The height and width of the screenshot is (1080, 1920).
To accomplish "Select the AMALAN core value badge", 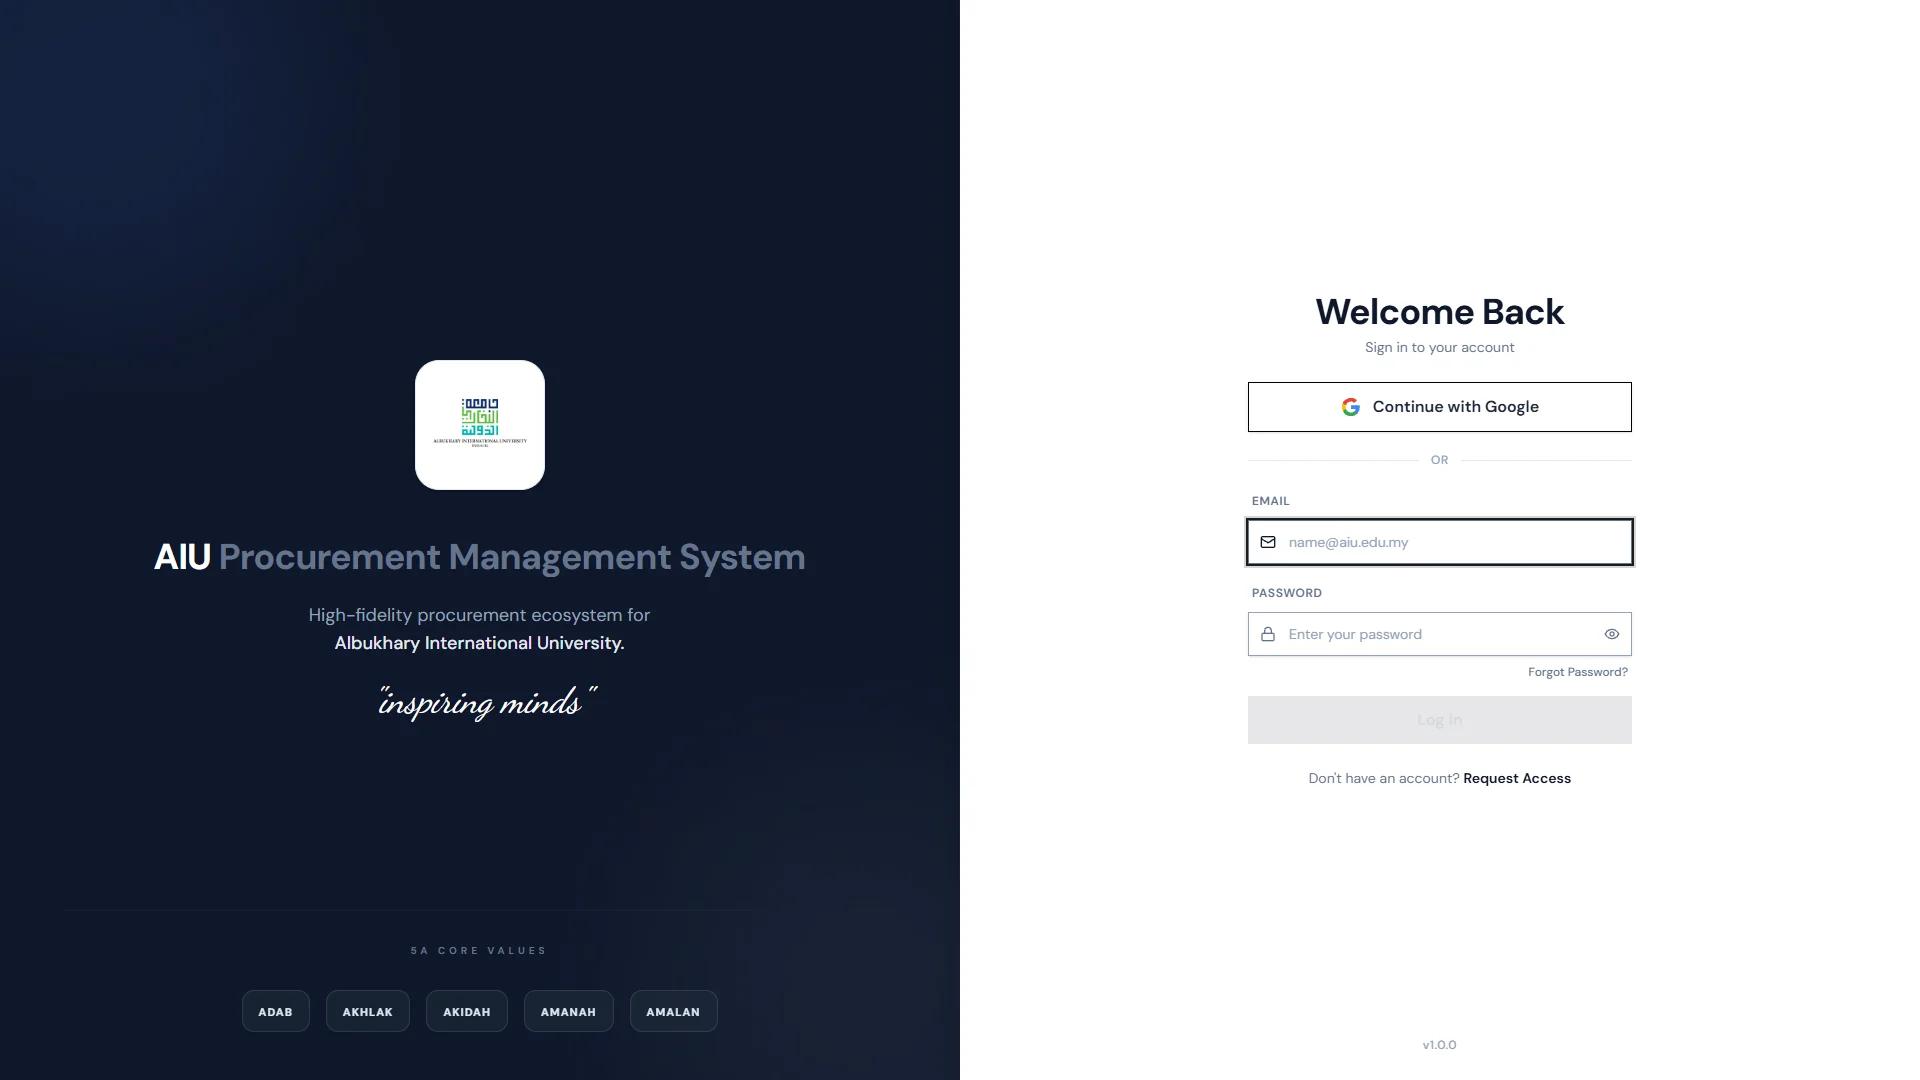I will [673, 1011].
